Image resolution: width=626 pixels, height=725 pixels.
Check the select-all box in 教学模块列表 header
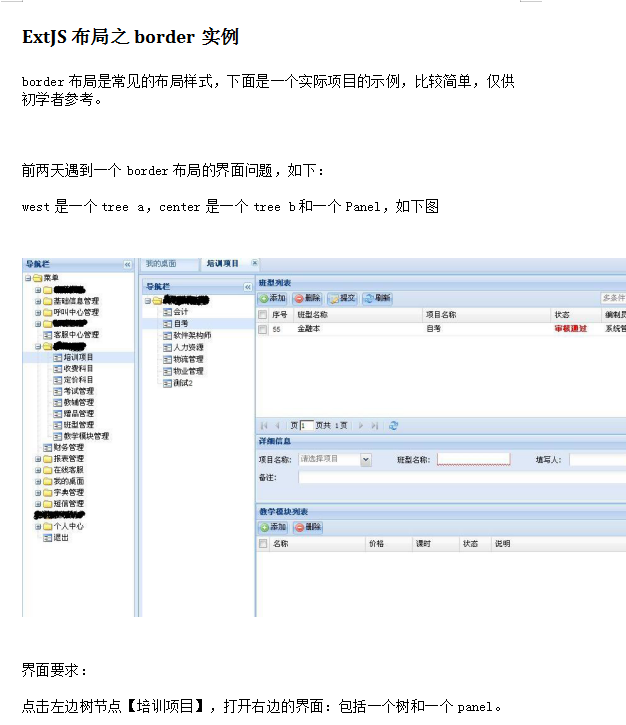click(263, 544)
